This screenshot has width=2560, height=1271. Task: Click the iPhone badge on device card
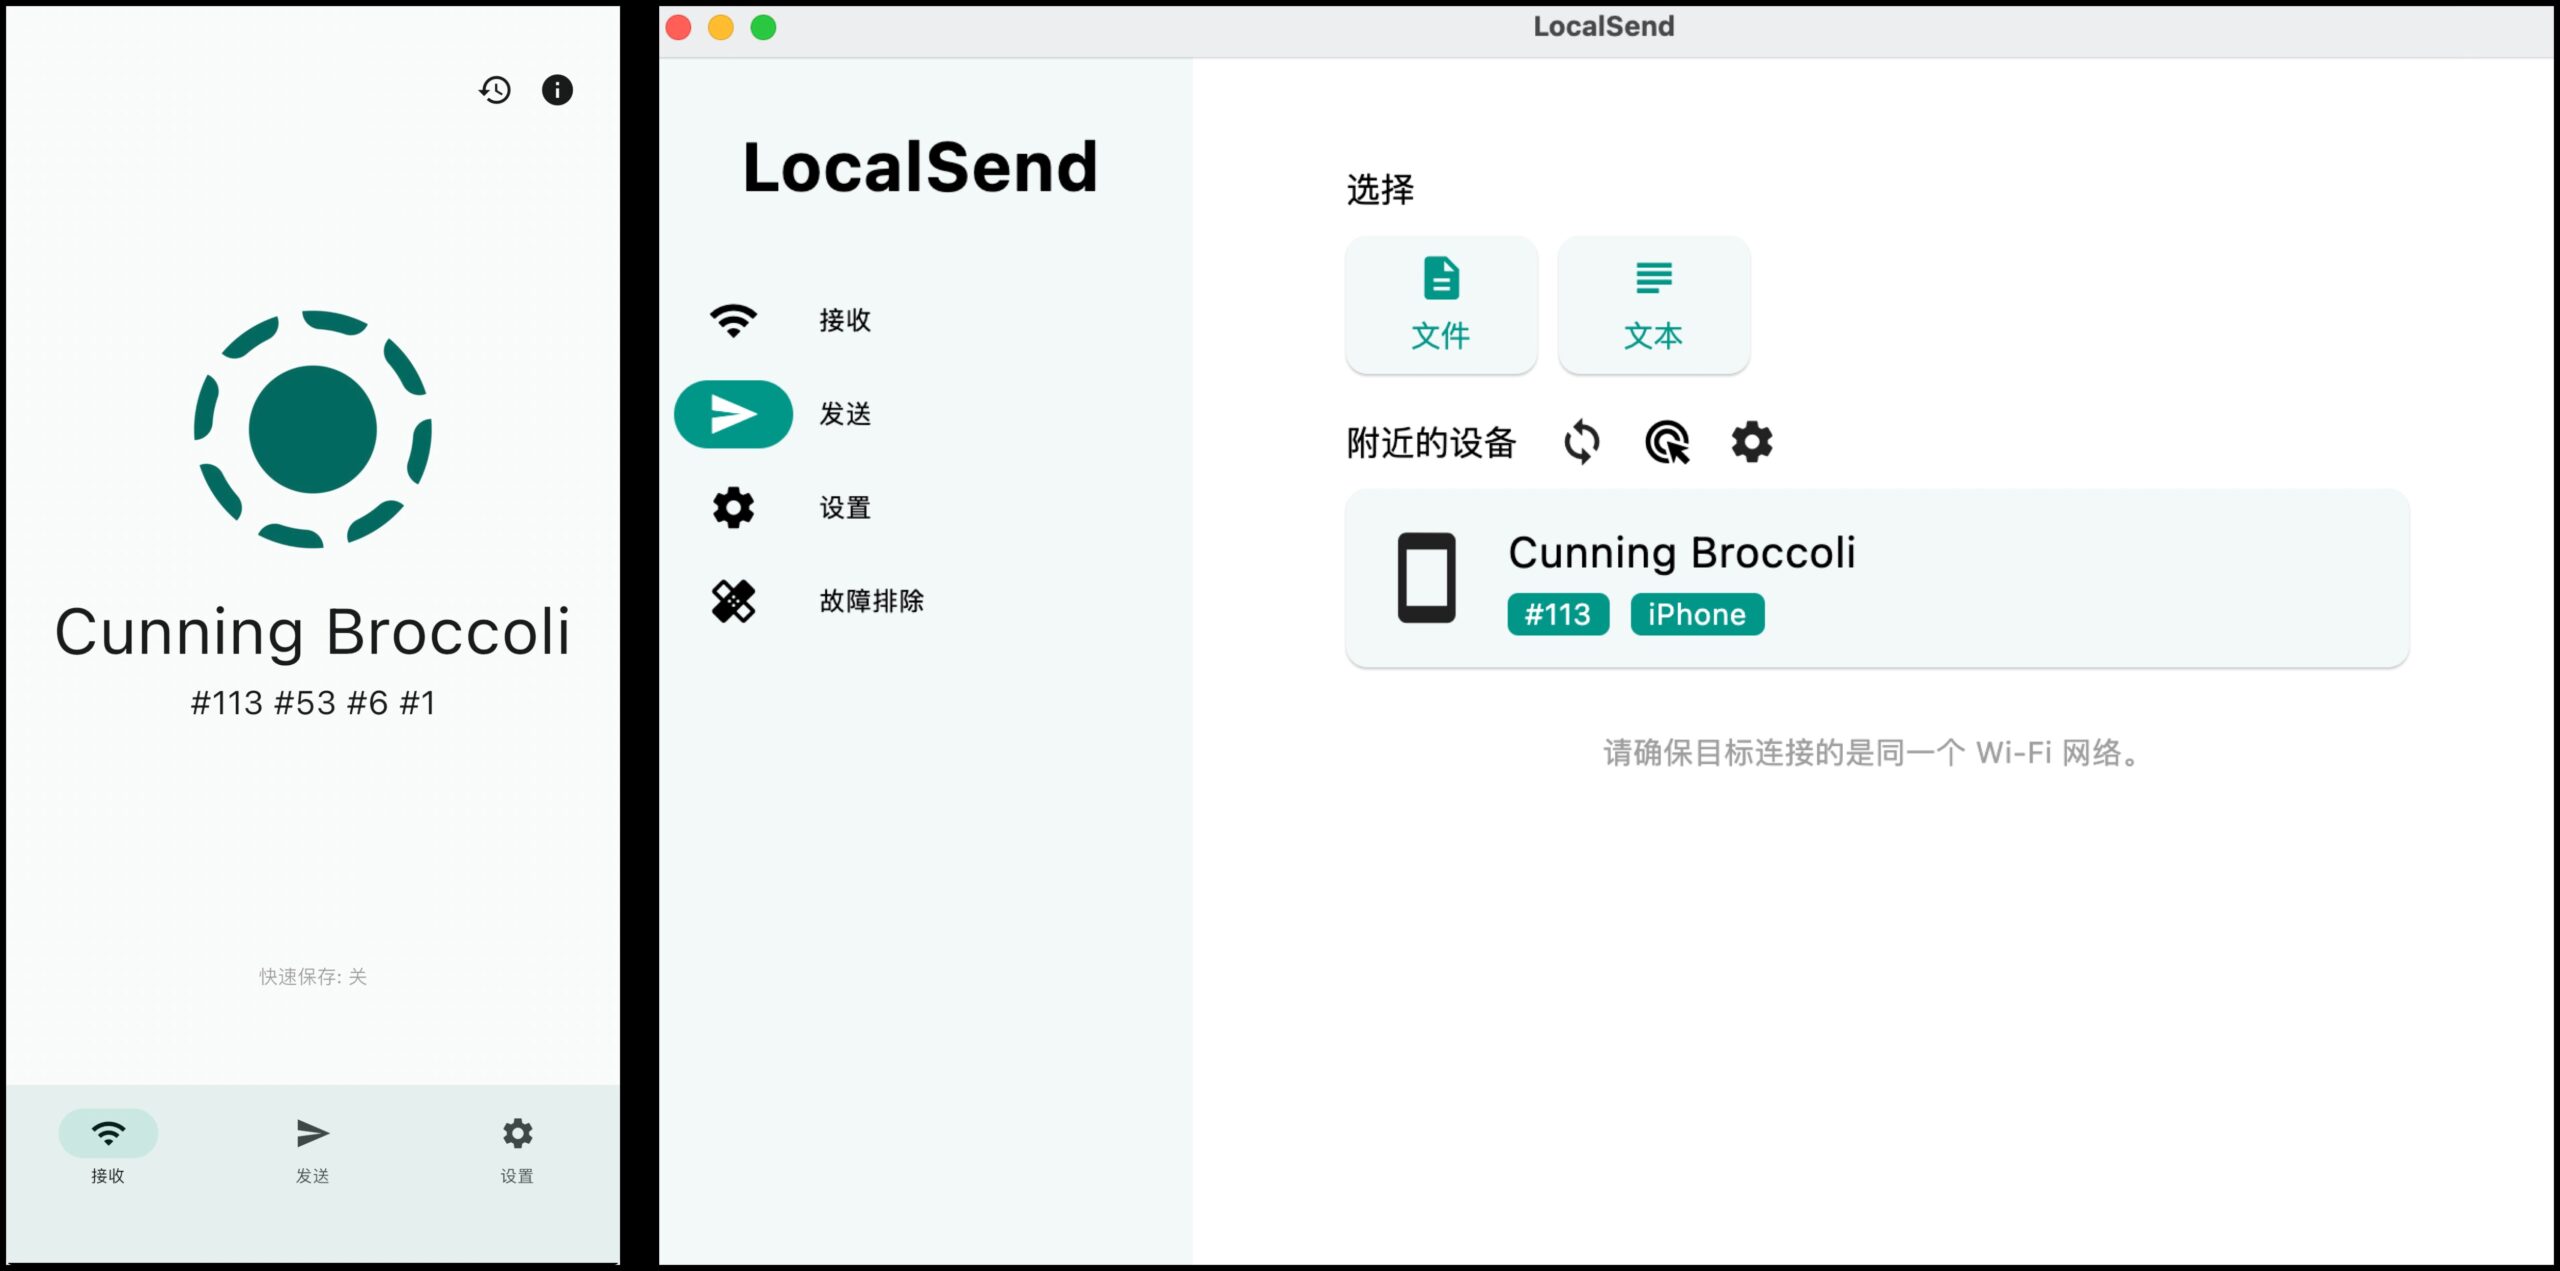1697,614
